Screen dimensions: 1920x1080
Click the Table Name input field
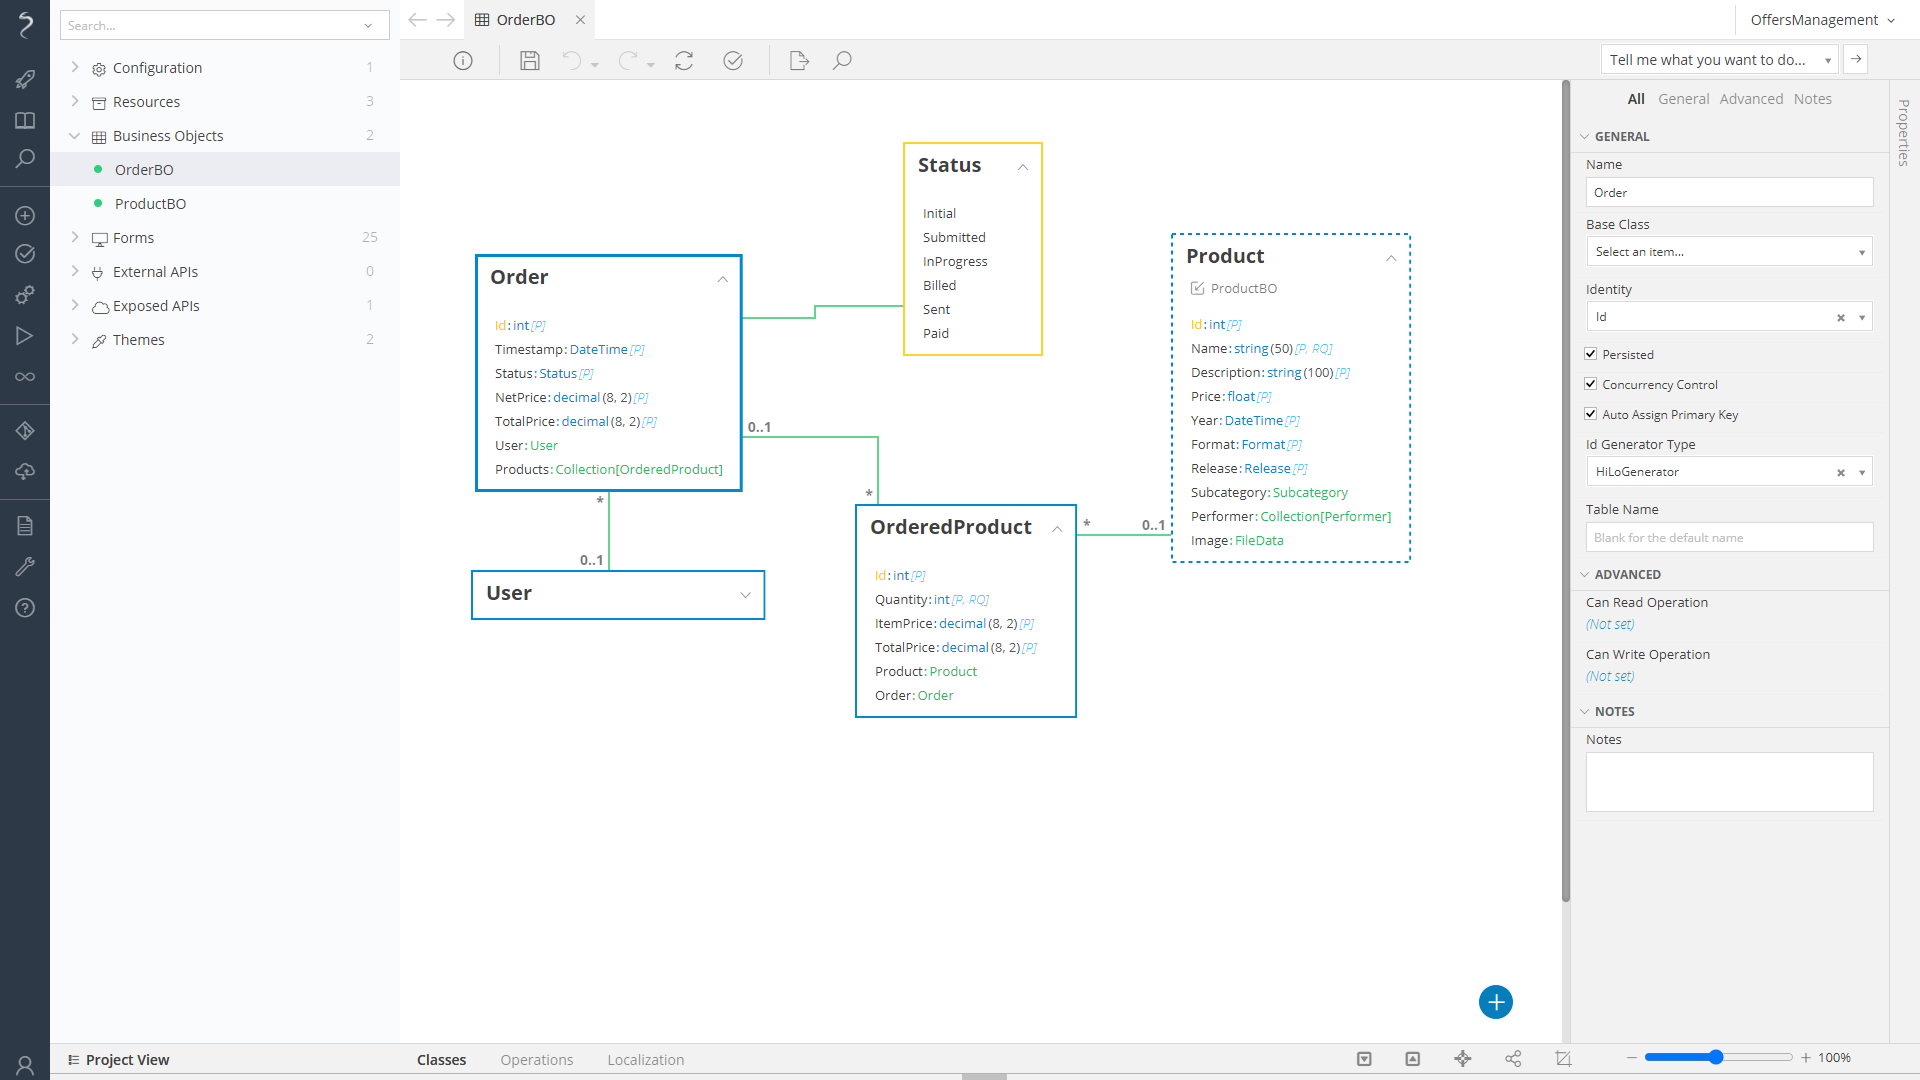click(x=1728, y=538)
